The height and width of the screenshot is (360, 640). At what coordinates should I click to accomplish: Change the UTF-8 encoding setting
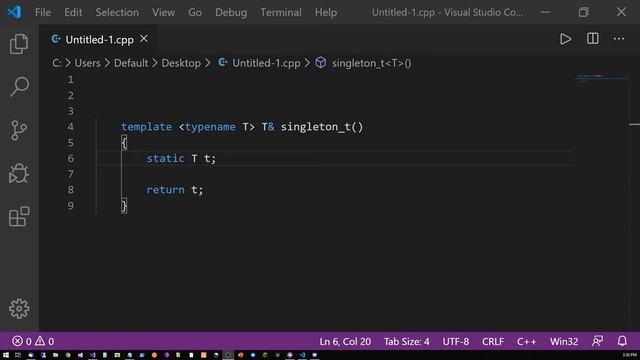456,341
